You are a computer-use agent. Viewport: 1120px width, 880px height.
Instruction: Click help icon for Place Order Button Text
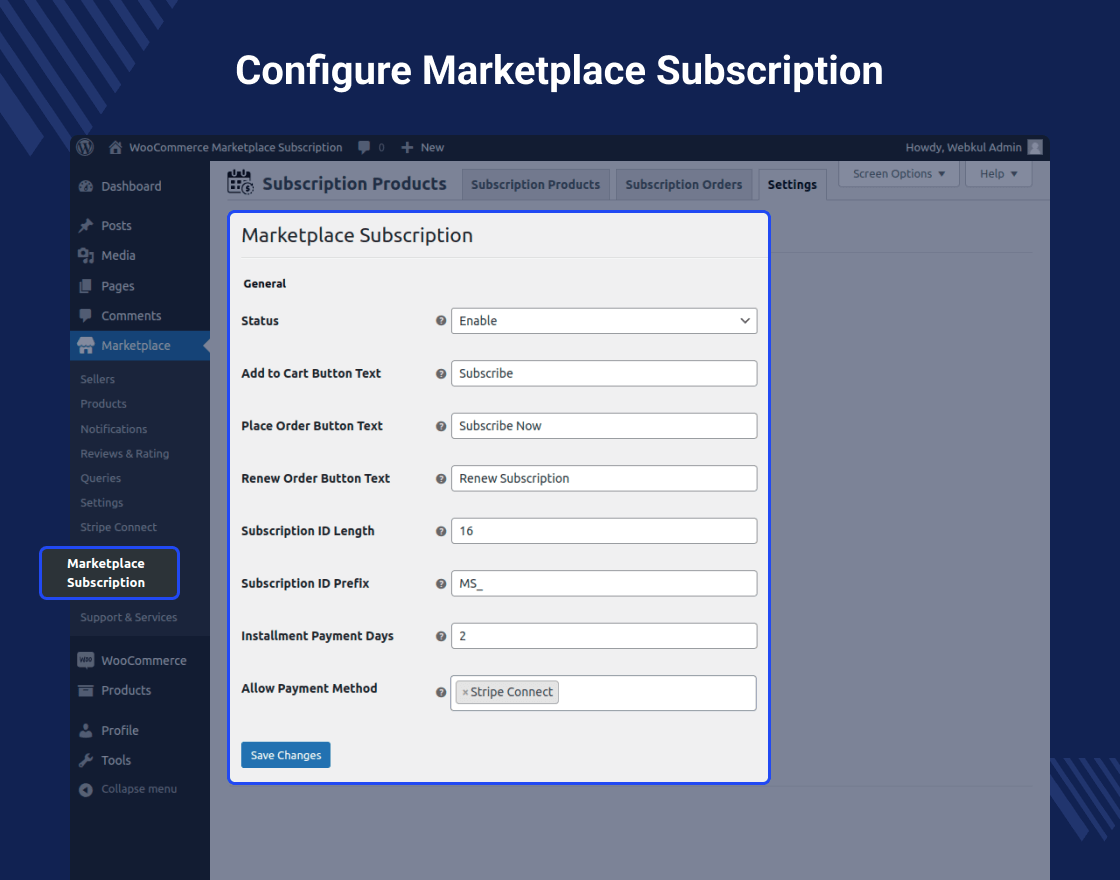[x=441, y=426]
